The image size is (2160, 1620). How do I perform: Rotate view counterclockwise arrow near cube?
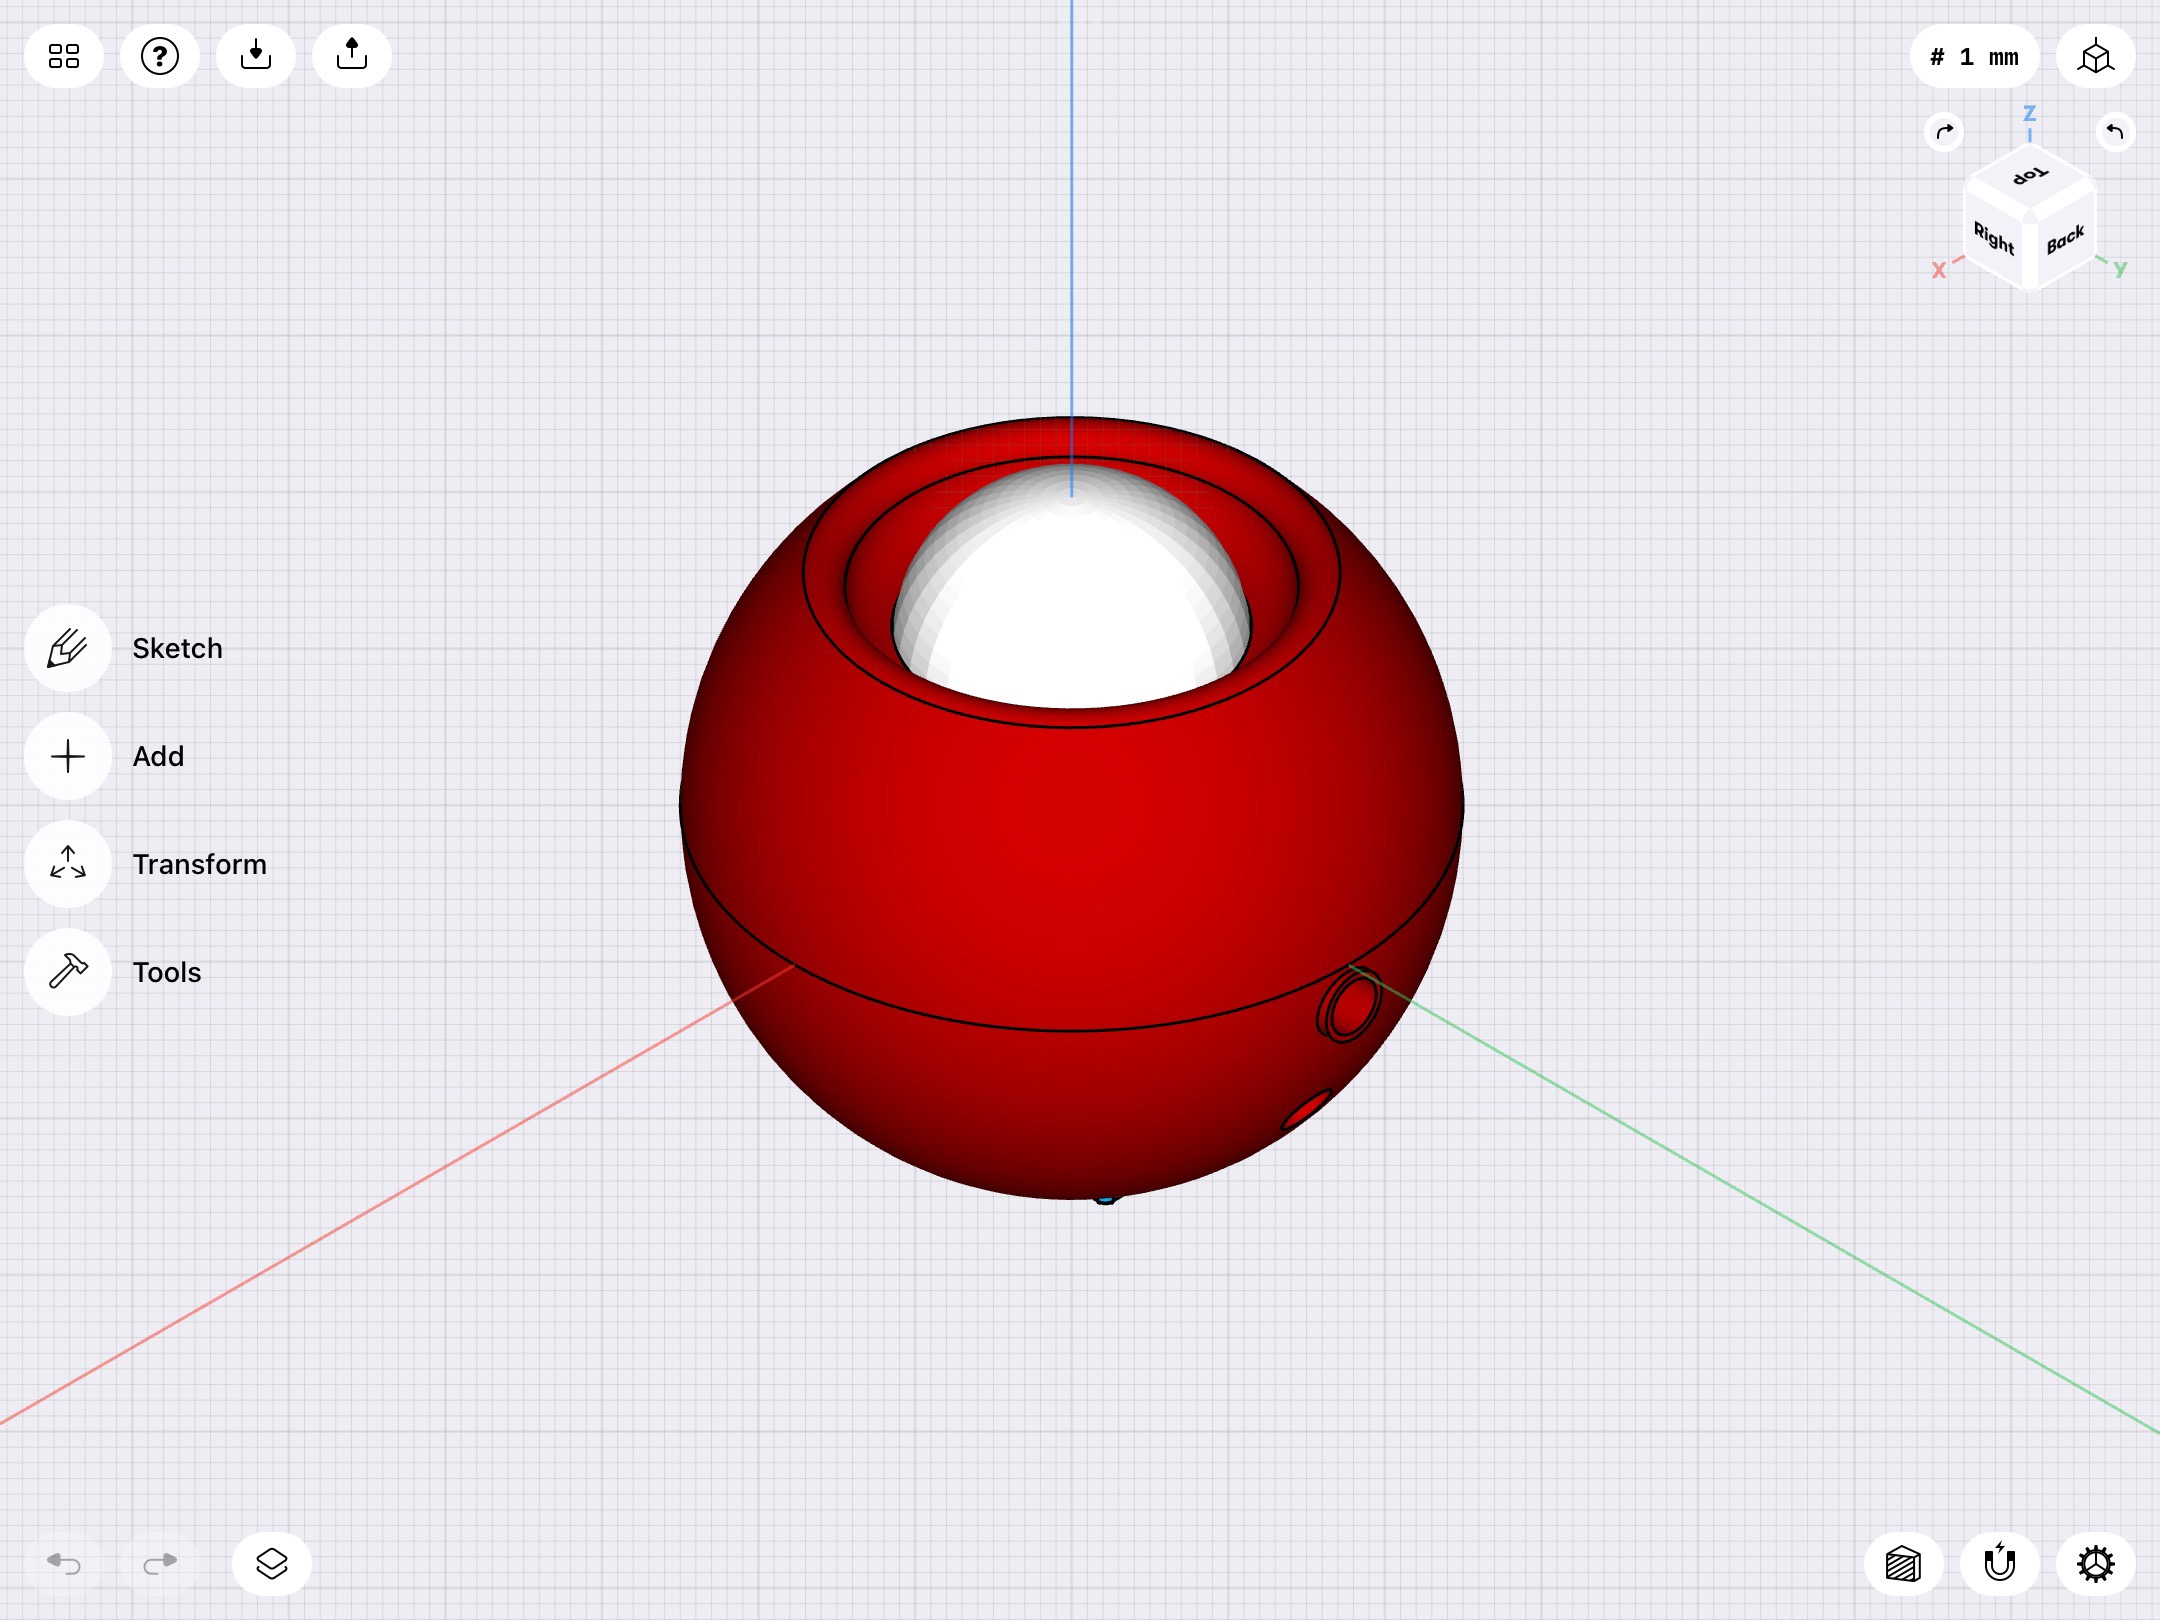2114,132
